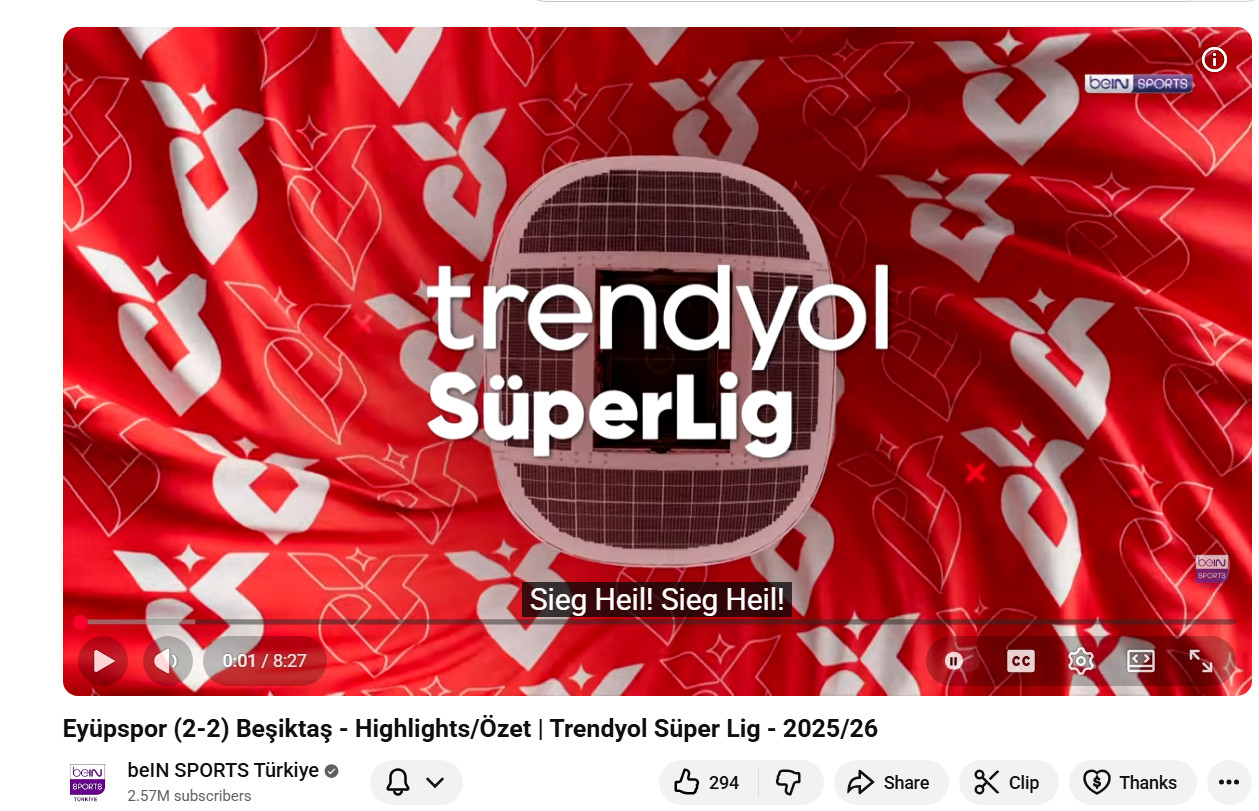1259x811 pixels.
Task: Toggle the autoplay switch
Action: tap(954, 661)
